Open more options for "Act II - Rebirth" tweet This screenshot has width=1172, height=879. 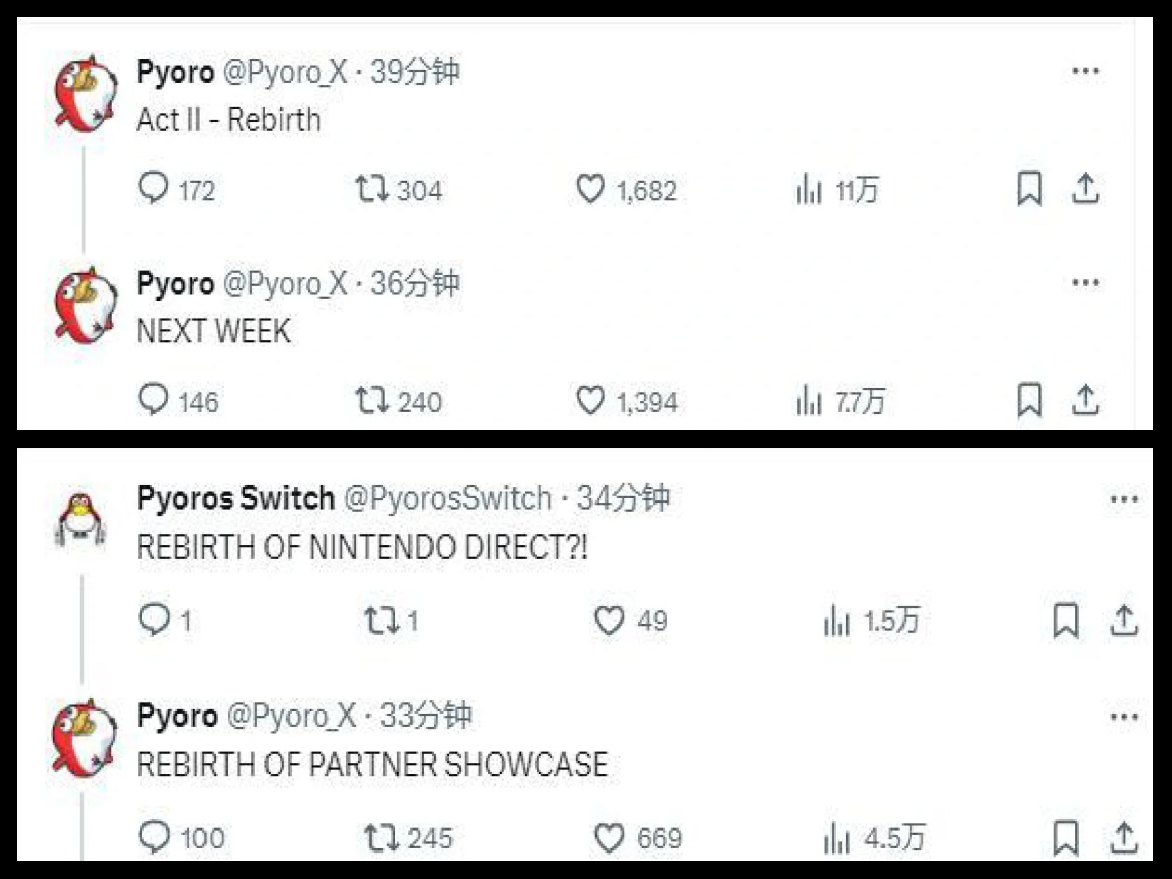click(x=1085, y=72)
